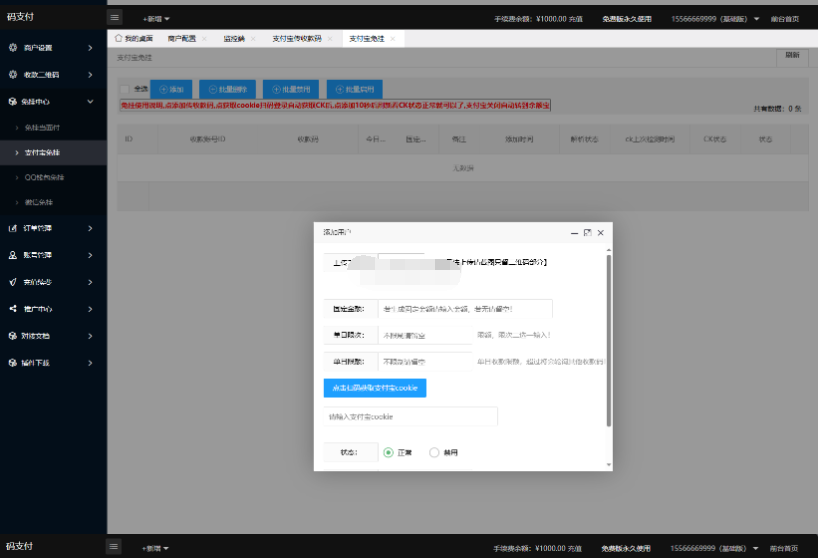
Task: Expand the 对接文档 sidebar menu chevron
Action: click(x=90, y=336)
